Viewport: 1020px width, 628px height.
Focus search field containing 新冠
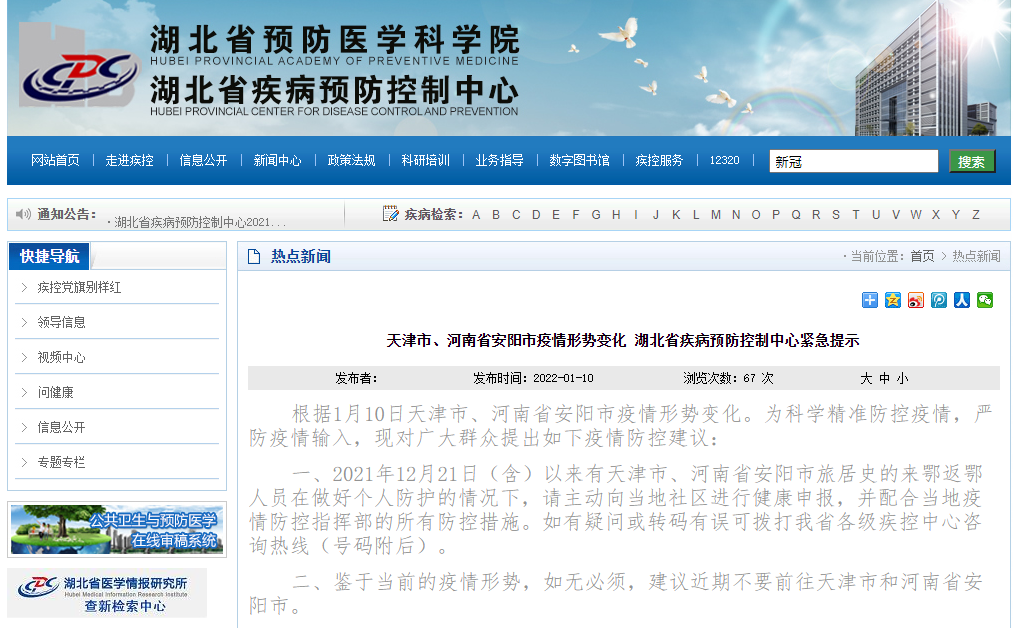pos(853,161)
